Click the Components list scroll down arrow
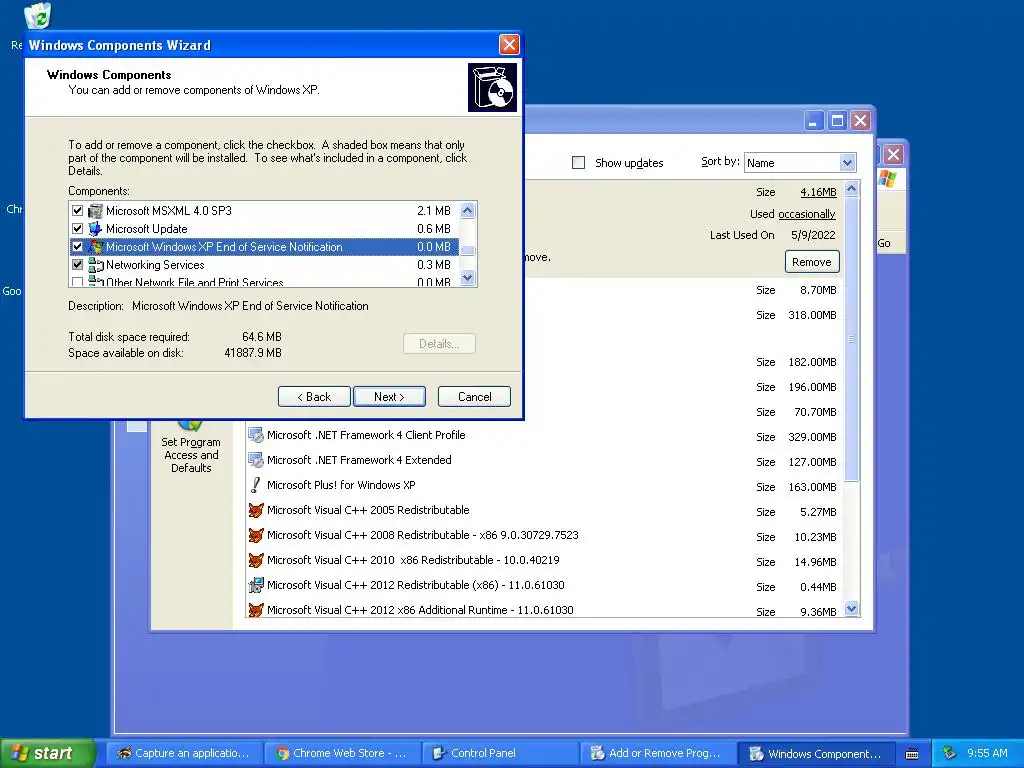 (x=468, y=278)
